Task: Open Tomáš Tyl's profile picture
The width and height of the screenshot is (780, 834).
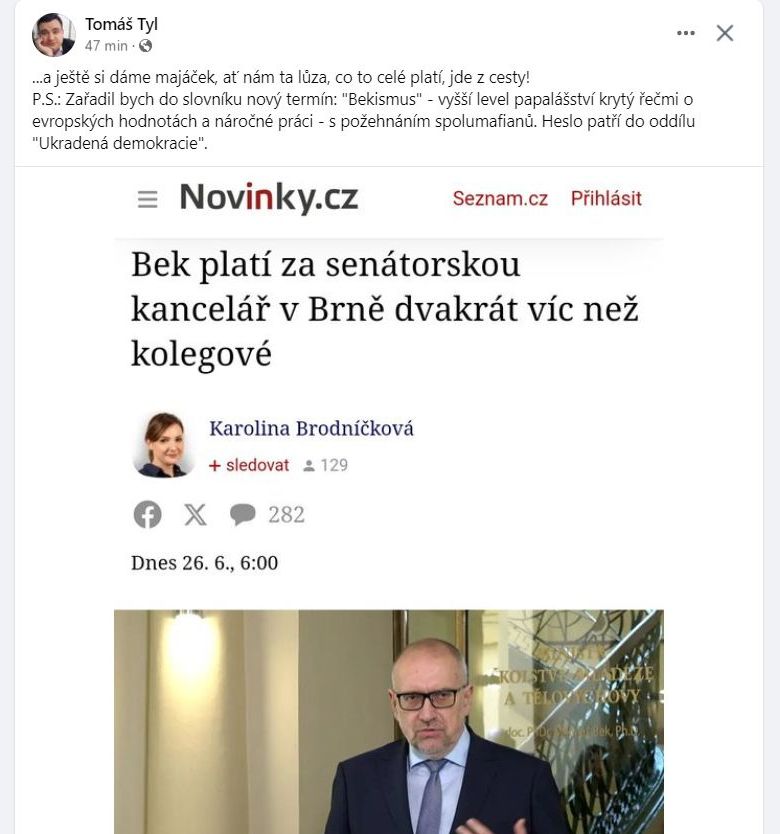Action: (x=53, y=35)
